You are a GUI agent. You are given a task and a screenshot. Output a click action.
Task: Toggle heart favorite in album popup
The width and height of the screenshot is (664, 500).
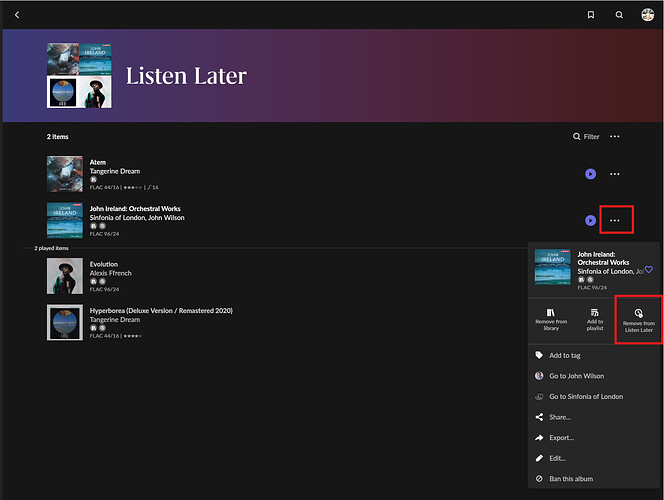648,269
